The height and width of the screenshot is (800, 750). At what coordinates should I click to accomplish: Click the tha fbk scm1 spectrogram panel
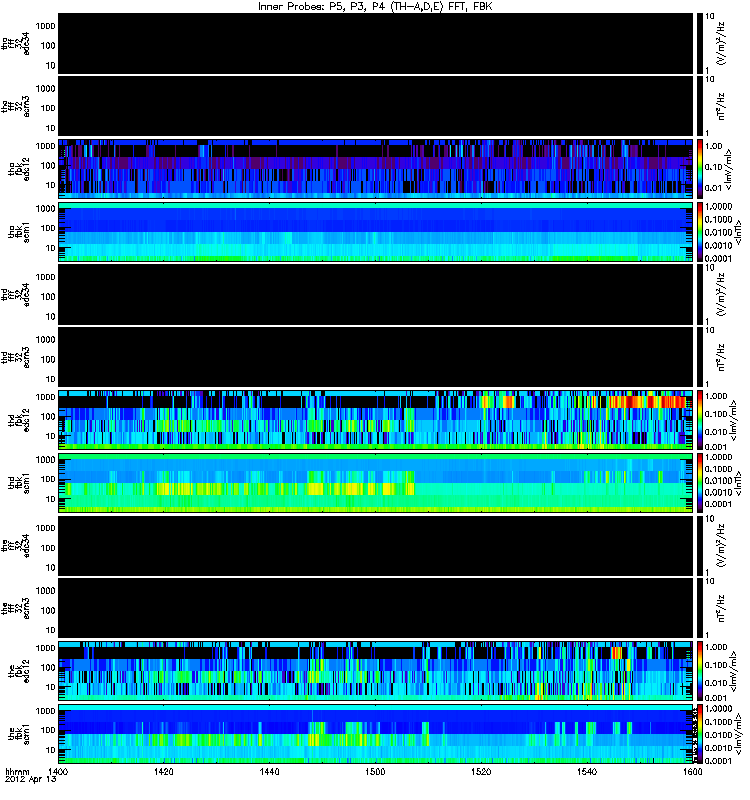[376, 232]
